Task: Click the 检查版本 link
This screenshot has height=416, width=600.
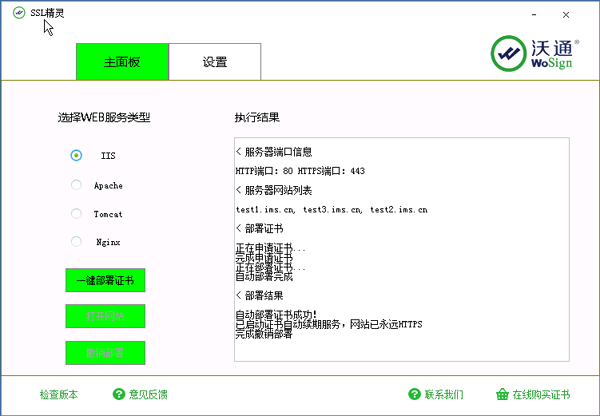Action: (x=58, y=395)
